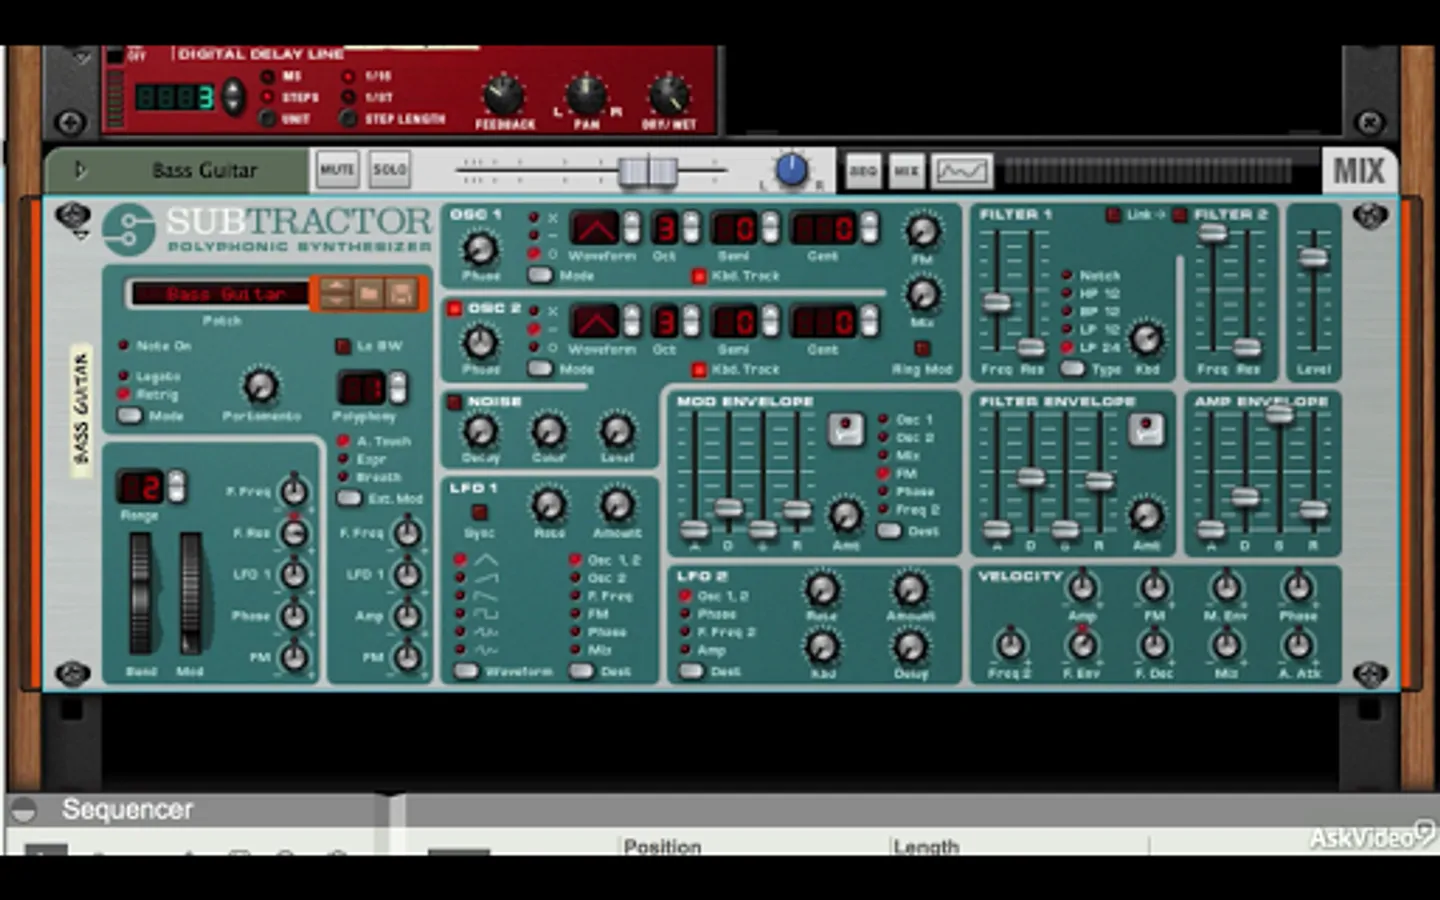Toggle the Filter Link button
The height and width of the screenshot is (900, 1440).
(x=1113, y=215)
